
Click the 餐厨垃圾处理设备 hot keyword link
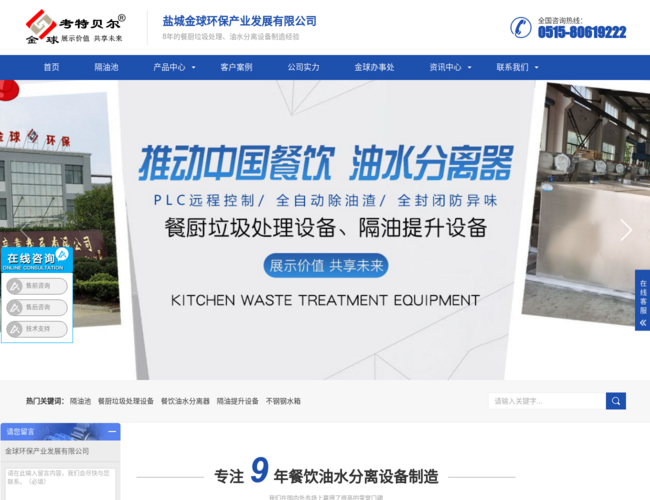[x=126, y=401]
